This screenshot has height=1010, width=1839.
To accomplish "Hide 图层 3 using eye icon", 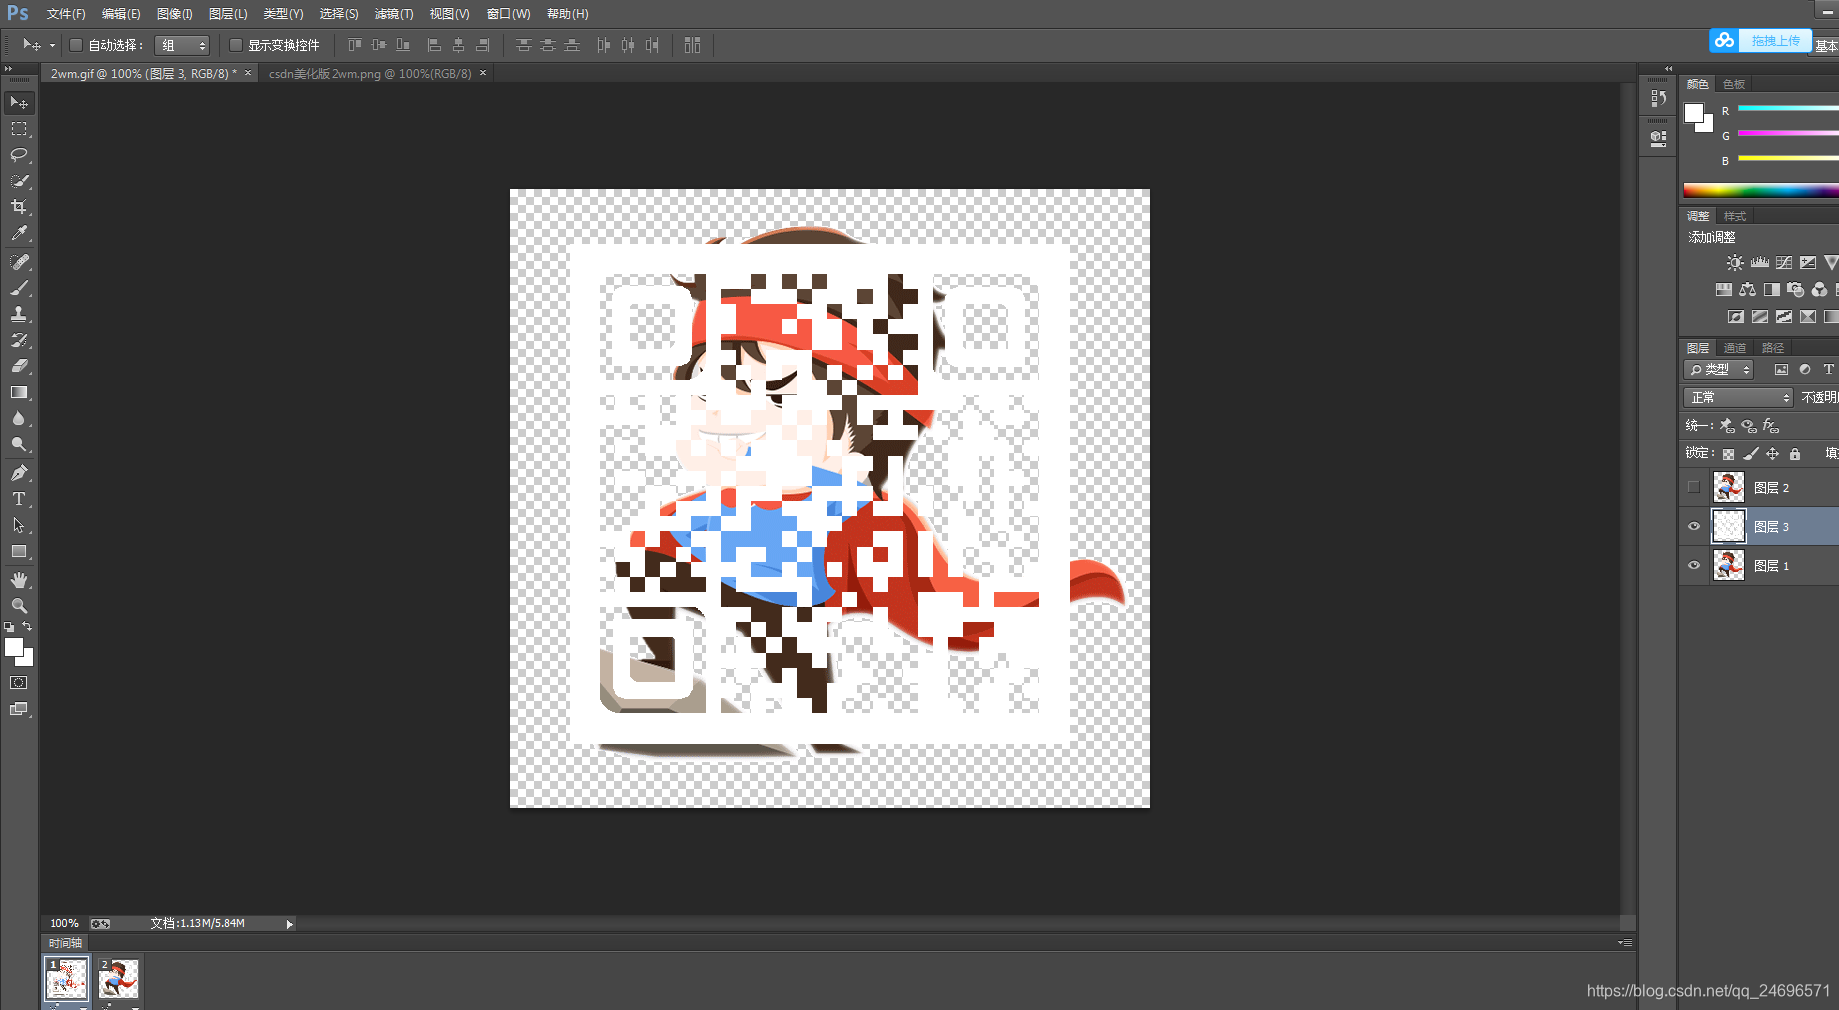I will click(x=1693, y=526).
